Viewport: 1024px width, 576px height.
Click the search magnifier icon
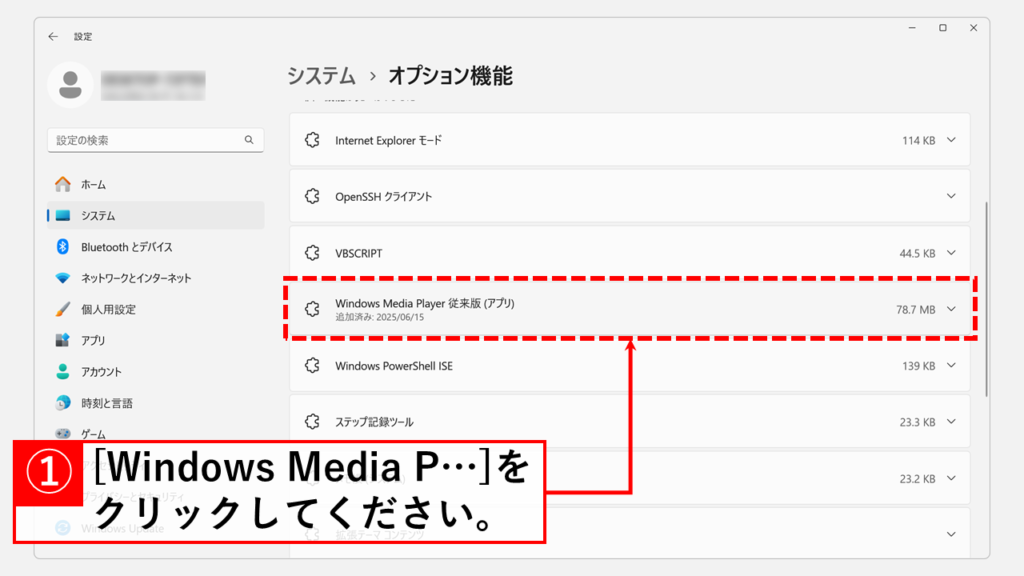249,140
